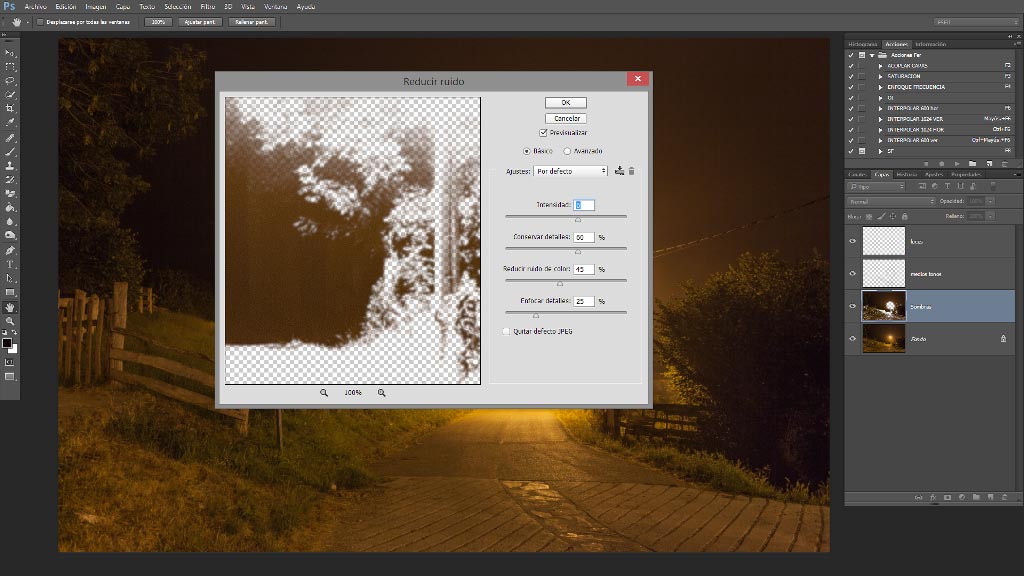Enable Quitar defecto JPEG checkbox
The height and width of the screenshot is (576, 1024).
(x=506, y=331)
